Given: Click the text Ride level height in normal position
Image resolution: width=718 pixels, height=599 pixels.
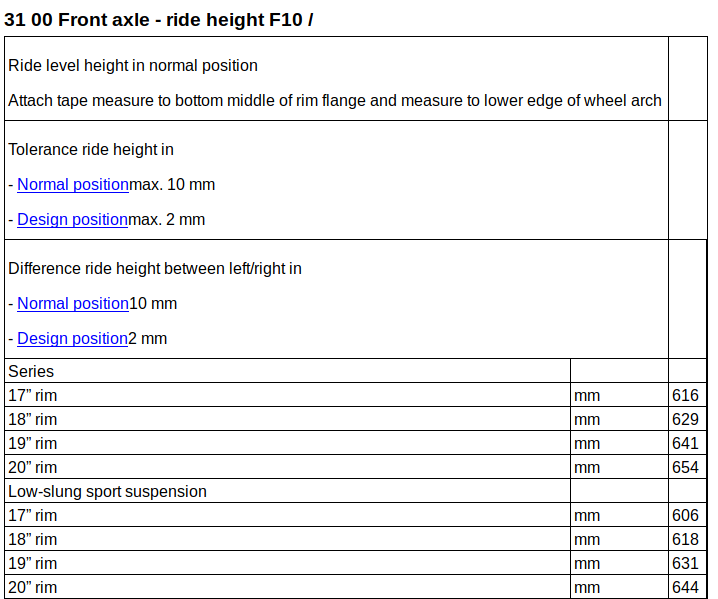Looking at the screenshot, I should click(x=133, y=65).
